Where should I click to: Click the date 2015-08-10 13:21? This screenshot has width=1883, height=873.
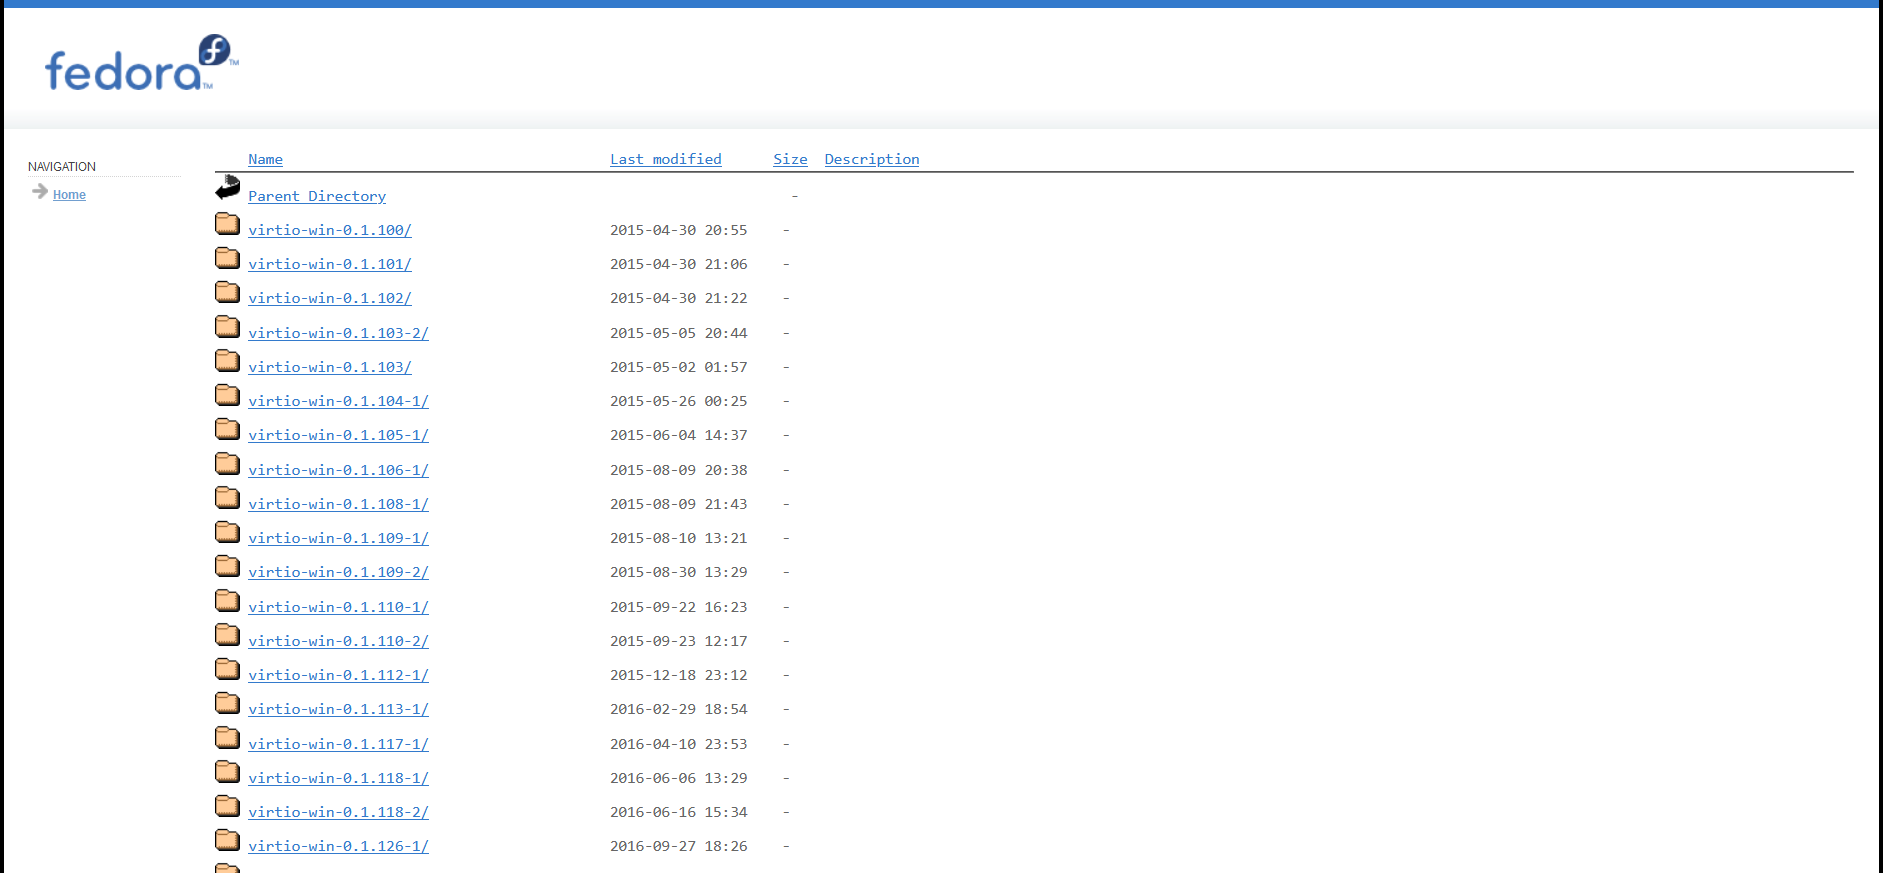[679, 538]
